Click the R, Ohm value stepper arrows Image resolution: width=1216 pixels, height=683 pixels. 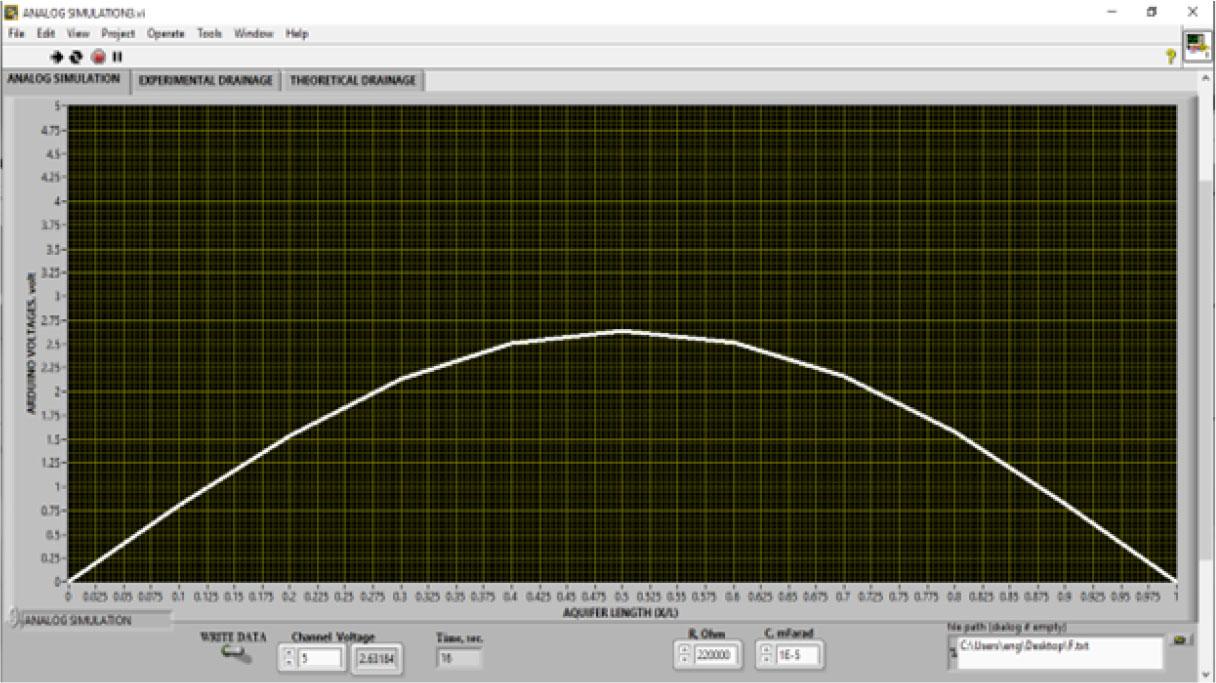(x=683, y=655)
